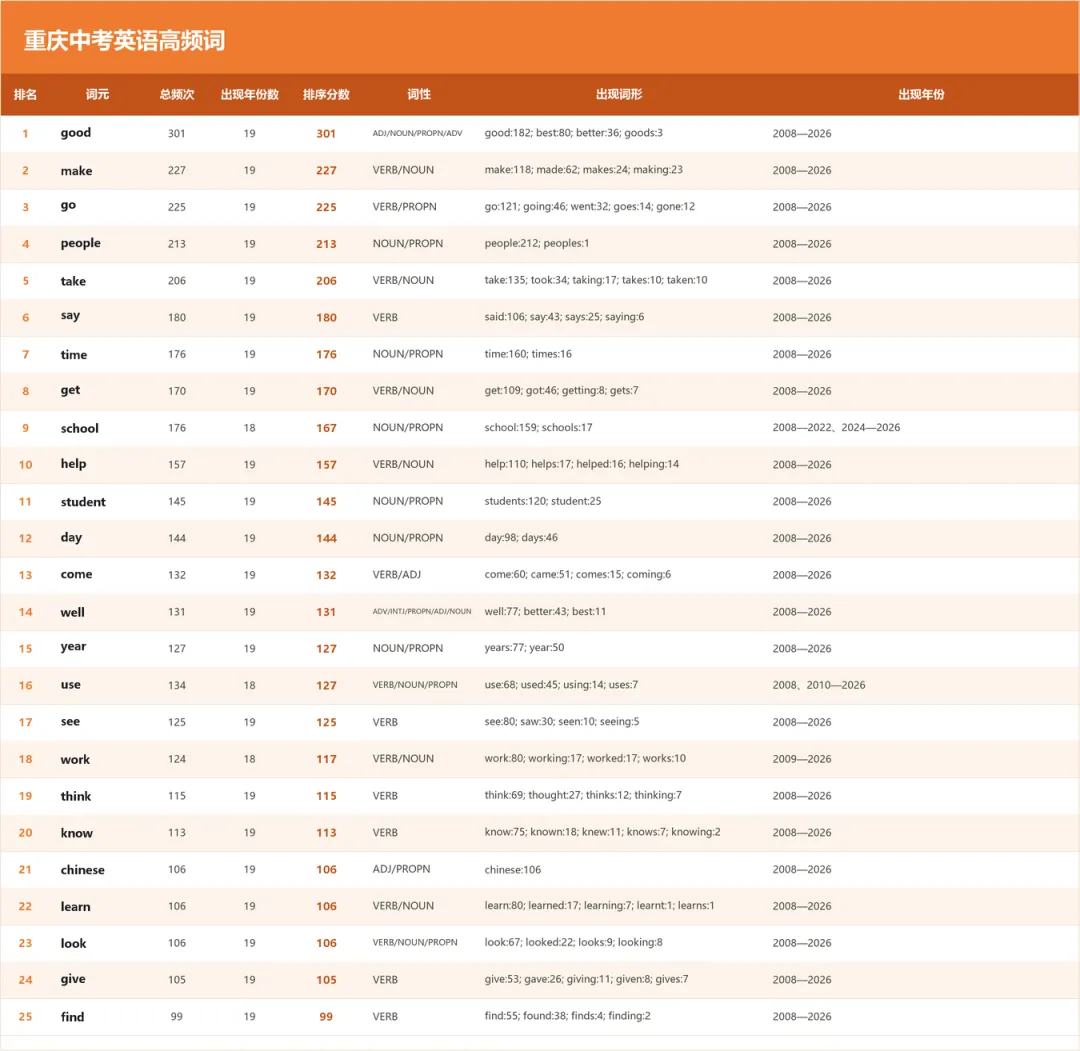Select the word "find" in the last row
Screen dimensions: 1080x1051
[72, 1017]
